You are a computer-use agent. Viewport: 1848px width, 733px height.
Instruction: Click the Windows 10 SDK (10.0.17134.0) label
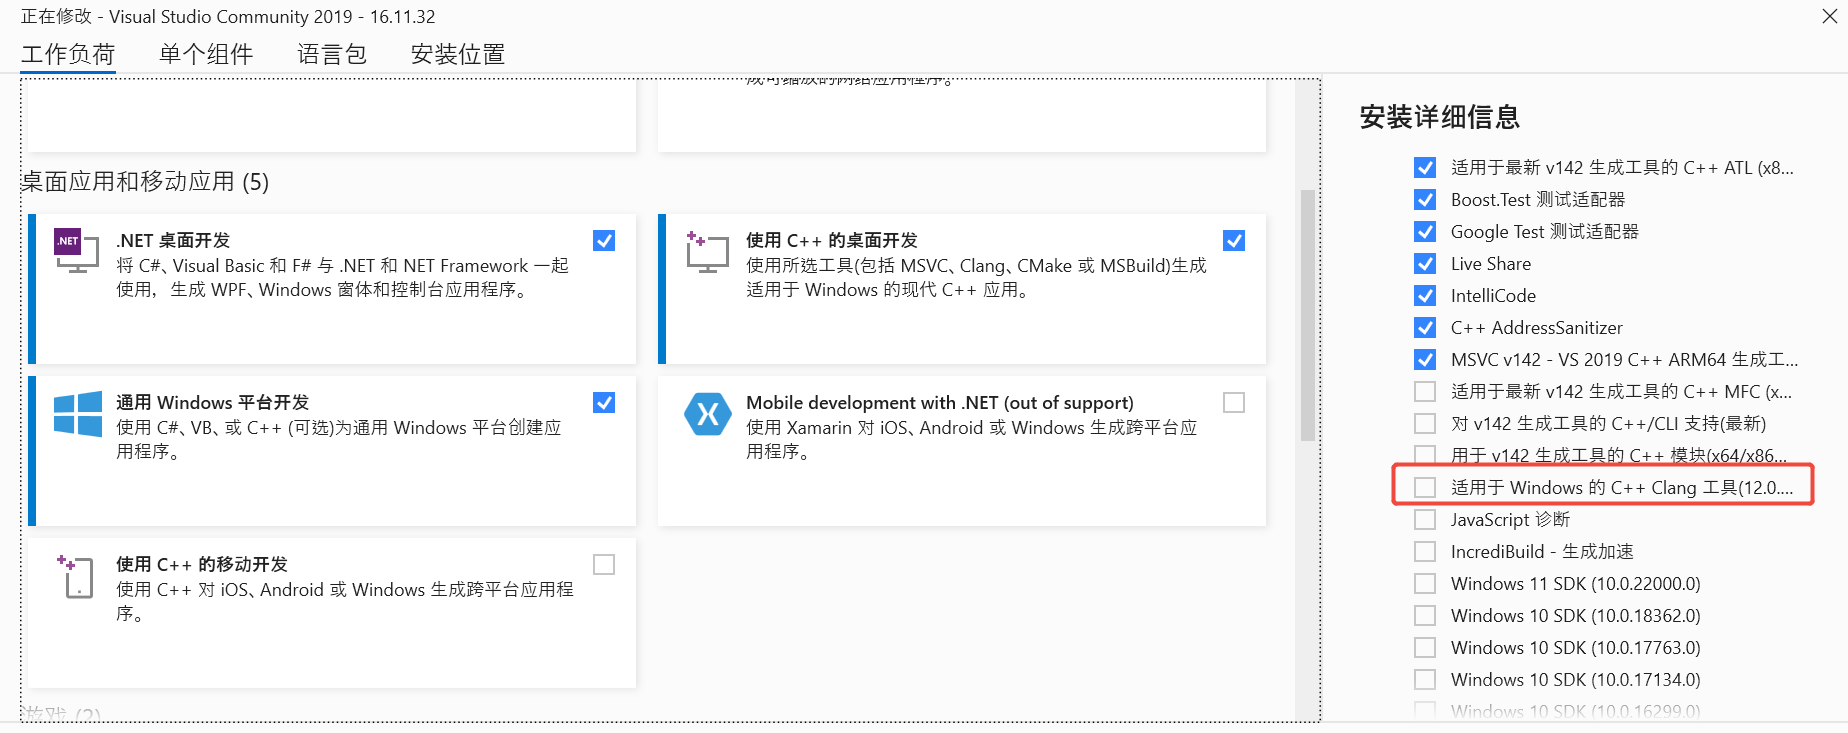[x=1576, y=680]
